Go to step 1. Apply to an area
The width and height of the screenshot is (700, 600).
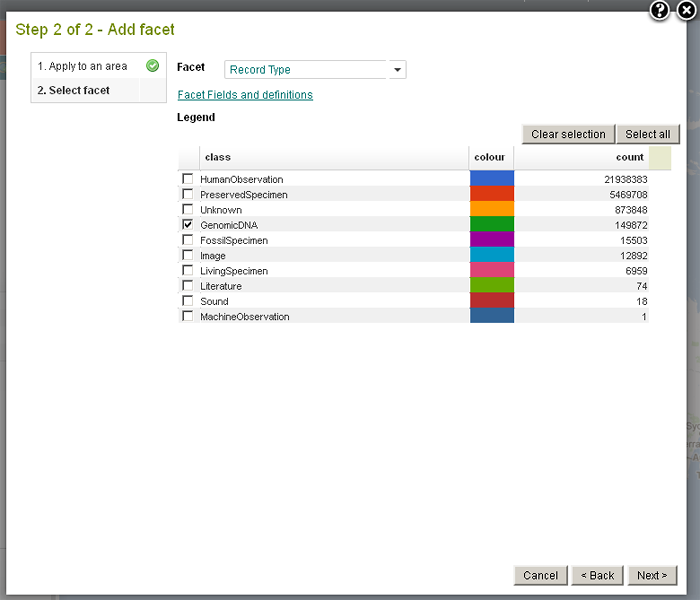pyautogui.click(x=82, y=66)
